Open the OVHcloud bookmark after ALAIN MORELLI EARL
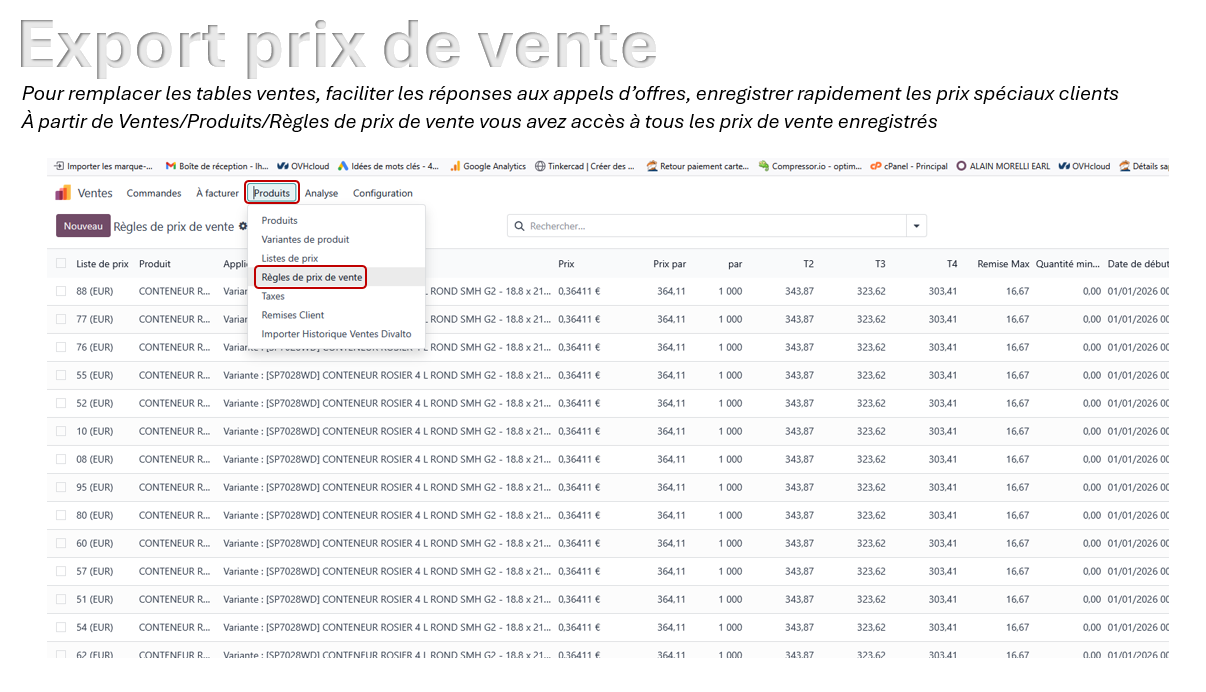Viewport: 1206px width, 692px height. (x=1084, y=166)
